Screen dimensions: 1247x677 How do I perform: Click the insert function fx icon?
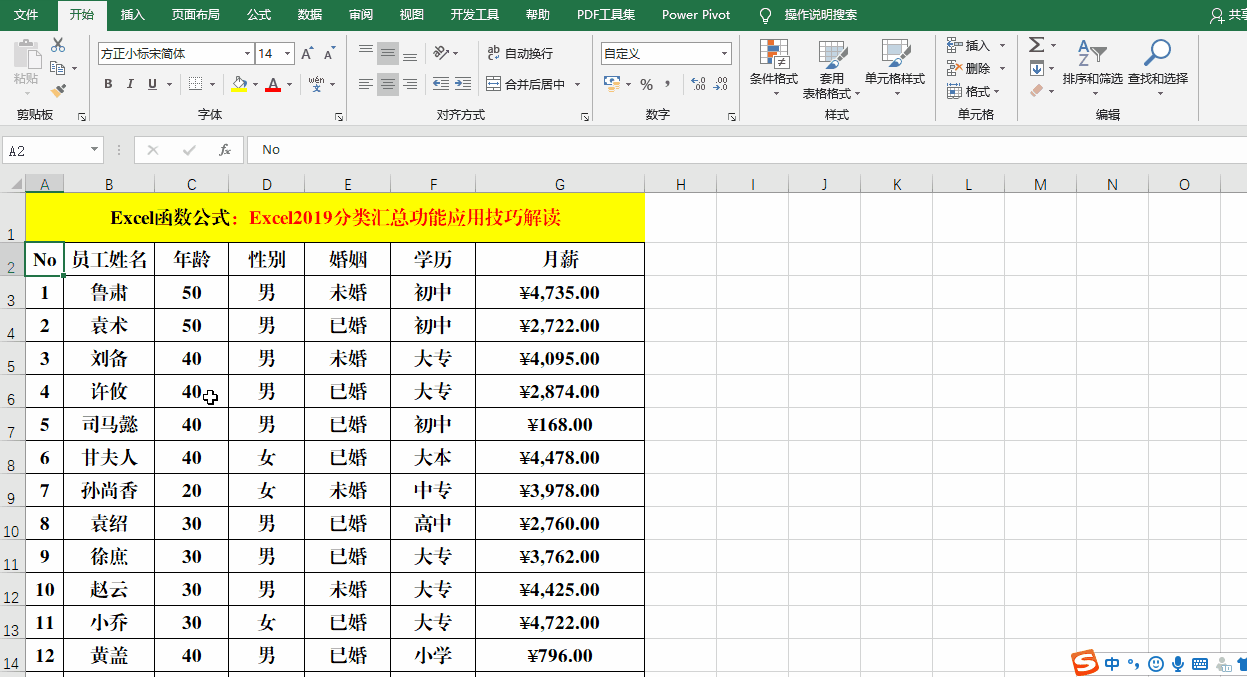pyautogui.click(x=225, y=150)
